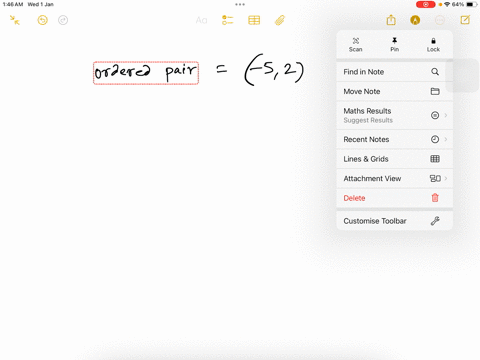Tap Scan in the menu
Viewport: 480px width, 360px height.
point(356,45)
